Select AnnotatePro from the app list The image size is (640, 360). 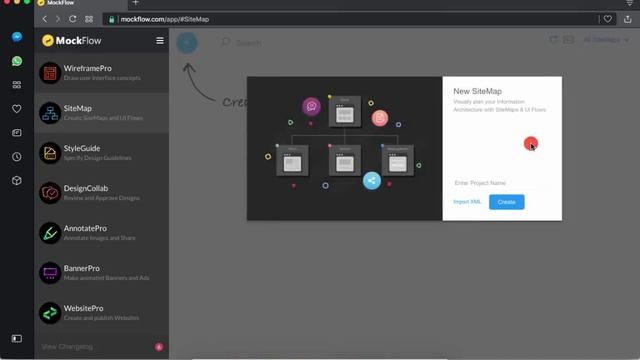coord(102,233)
